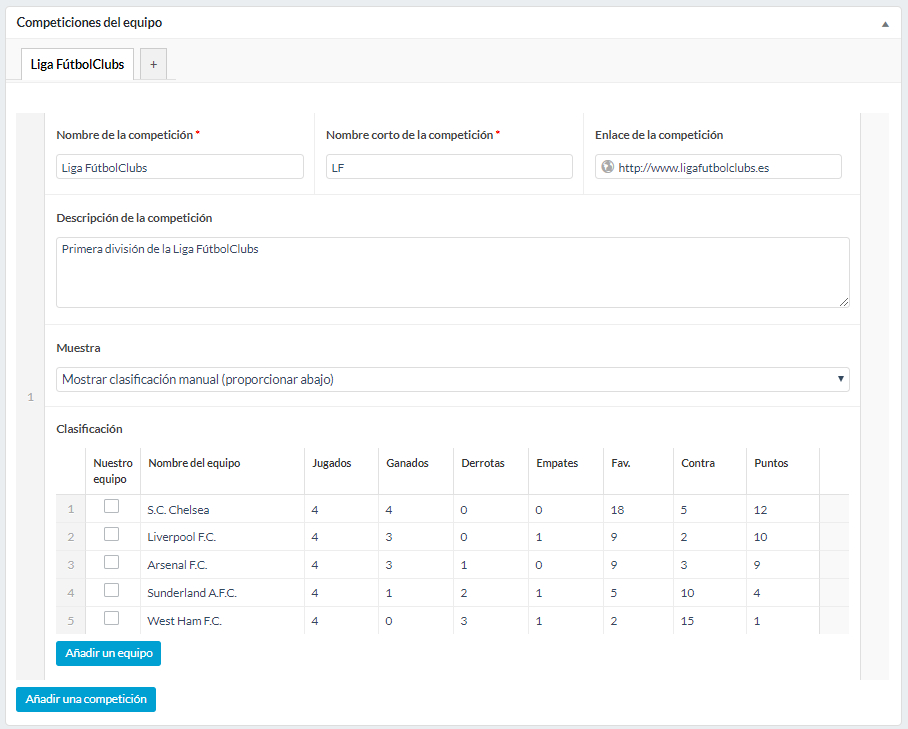
Task: Select the Liga FútbolClubs tab
Action: click(77, 64)
